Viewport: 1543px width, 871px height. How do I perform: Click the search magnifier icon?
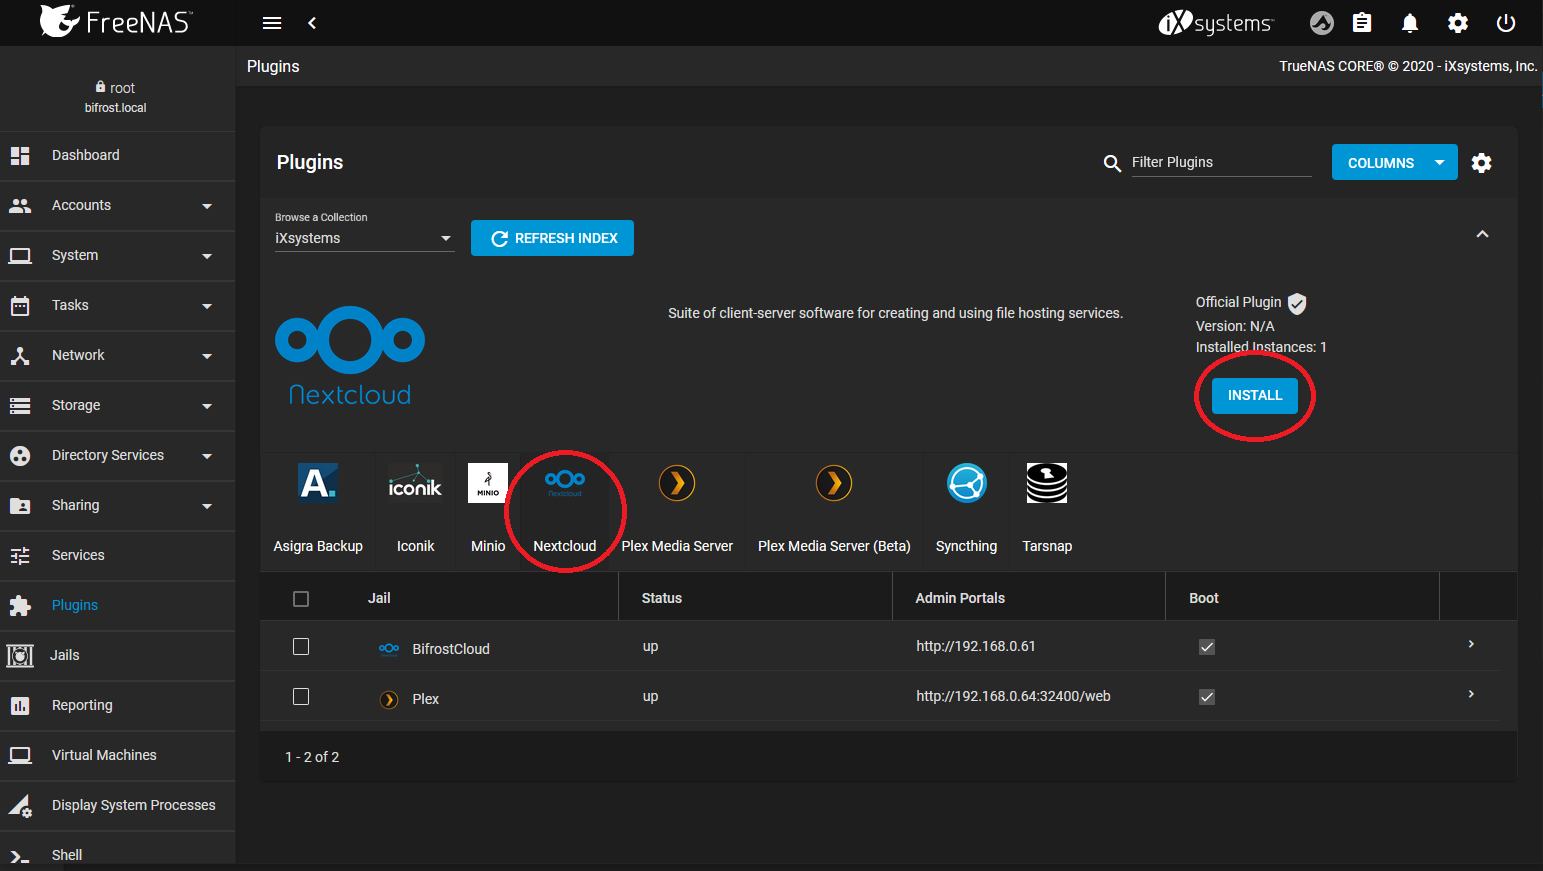click(x=1112, y=163)
